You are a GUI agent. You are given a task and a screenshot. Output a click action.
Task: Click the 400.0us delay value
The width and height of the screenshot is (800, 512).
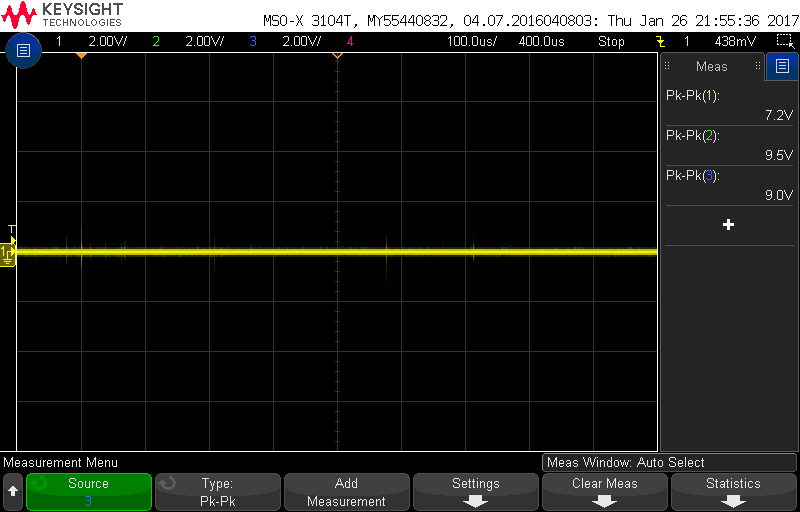pos(541,42)
